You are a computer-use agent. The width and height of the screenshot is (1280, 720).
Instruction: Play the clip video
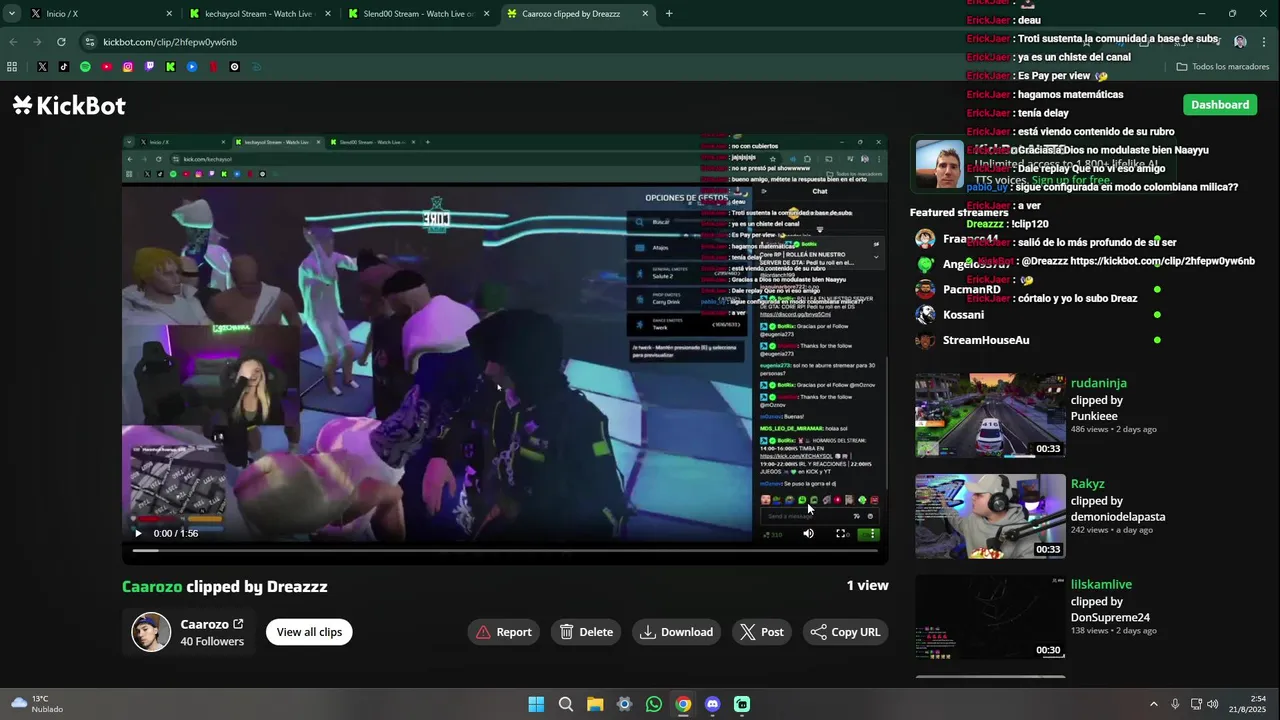[x=138, y=533]
